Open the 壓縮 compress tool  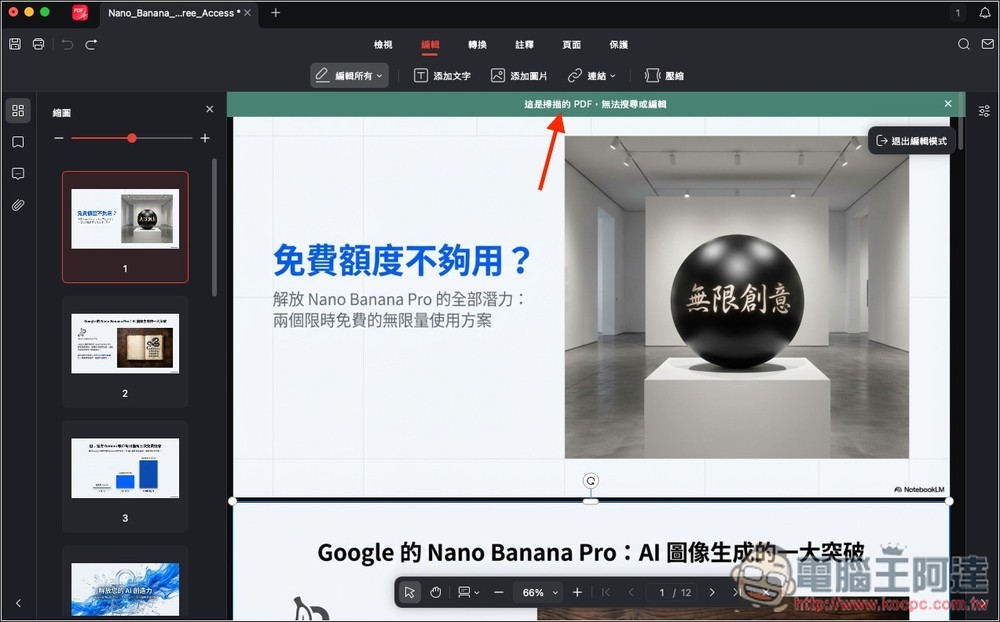pos(664,75)
